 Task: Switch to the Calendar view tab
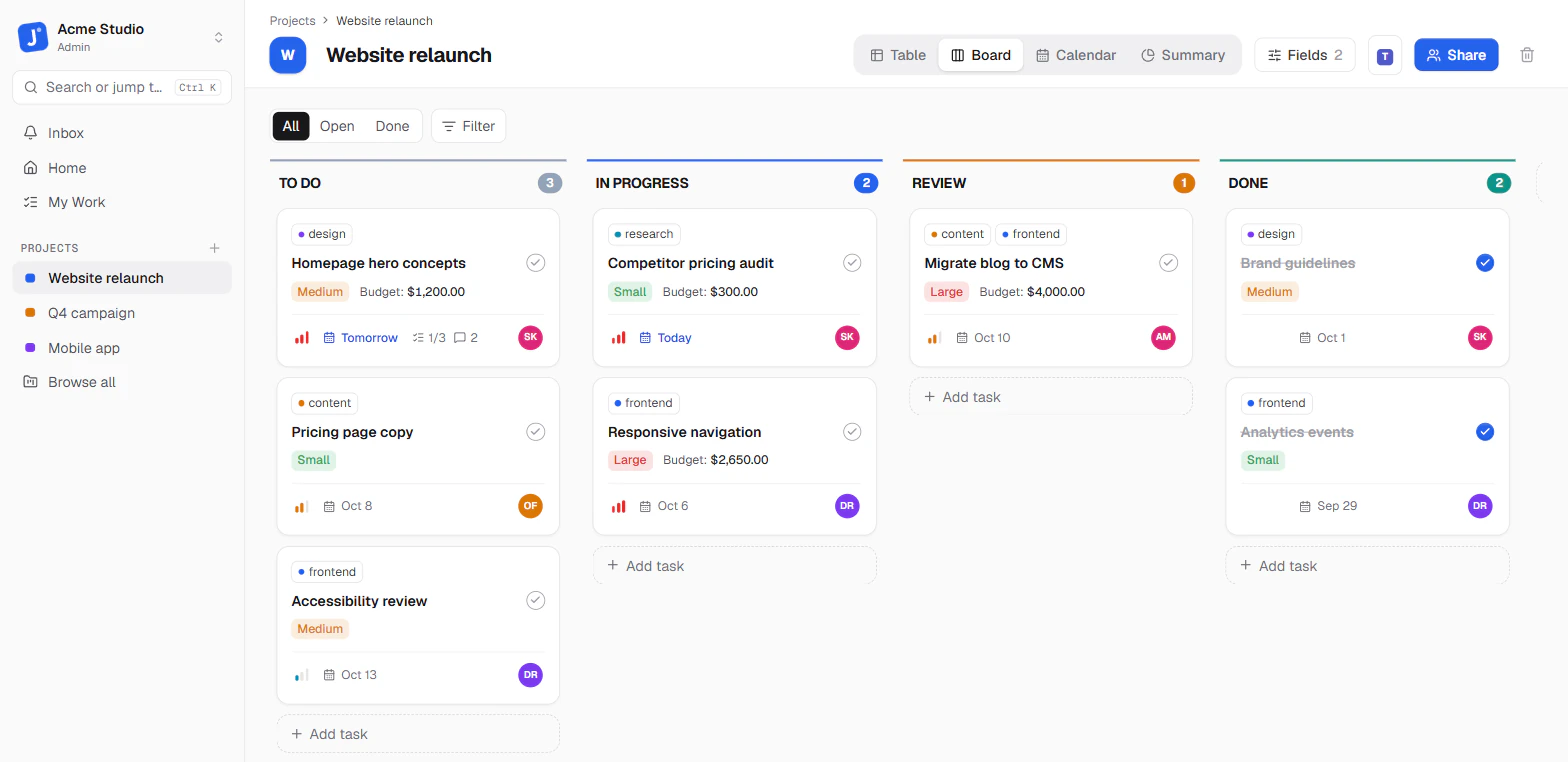pyautogui.click(x=1076, y=55)
